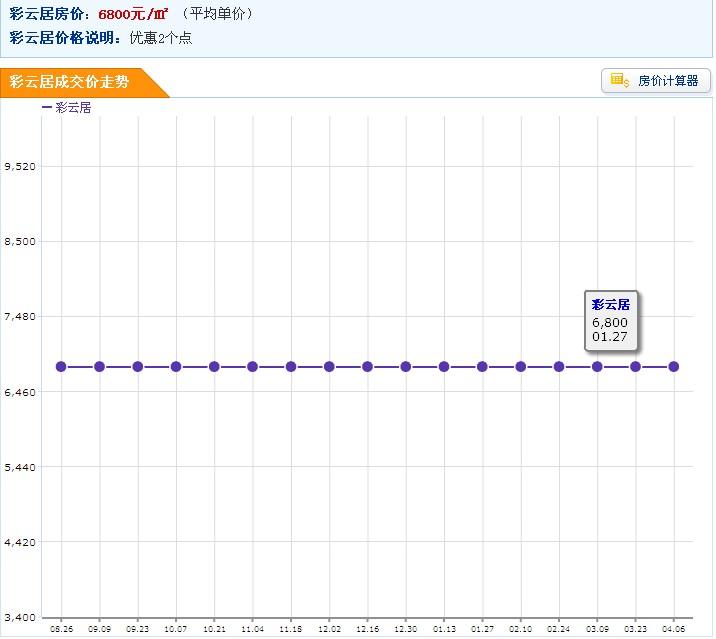Click the 8,500 y-axis label
Viewport: 716px width, 639px height.
pos(20,242)
